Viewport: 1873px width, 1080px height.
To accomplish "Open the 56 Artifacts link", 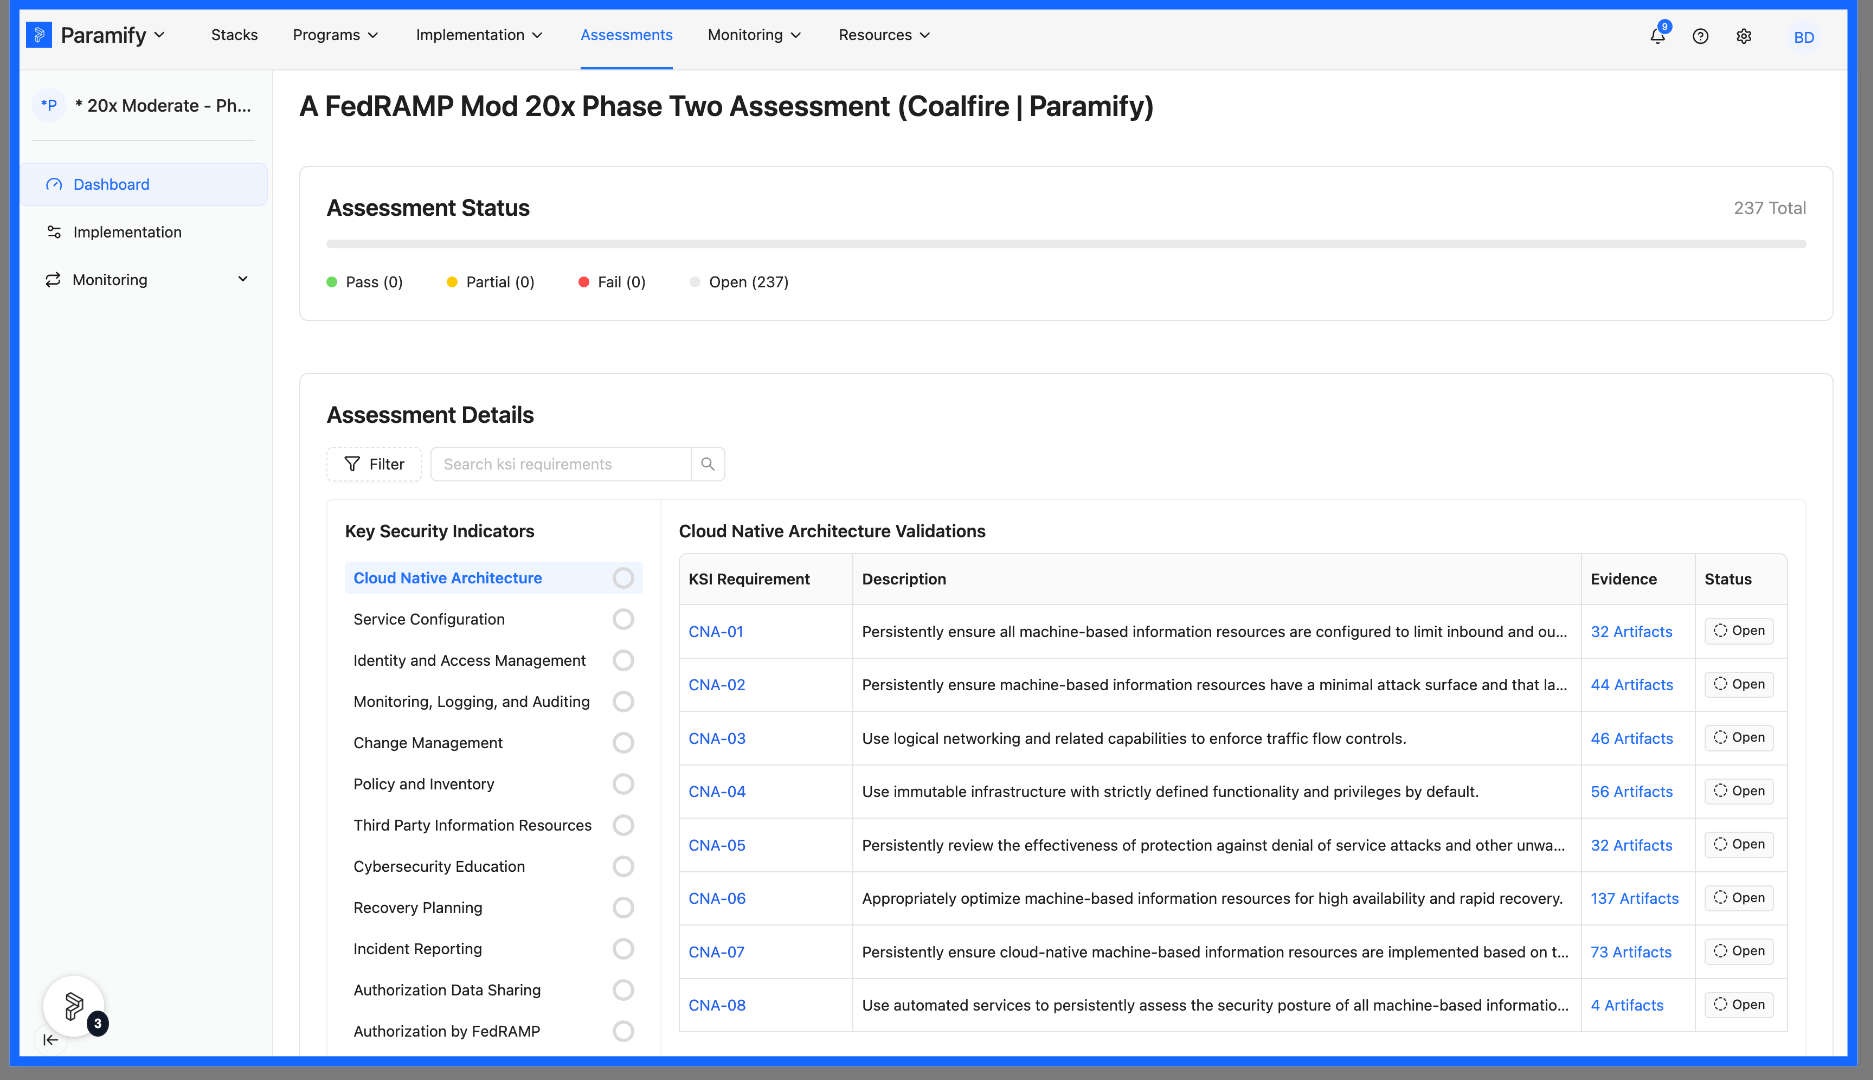I will (1632, 792).
